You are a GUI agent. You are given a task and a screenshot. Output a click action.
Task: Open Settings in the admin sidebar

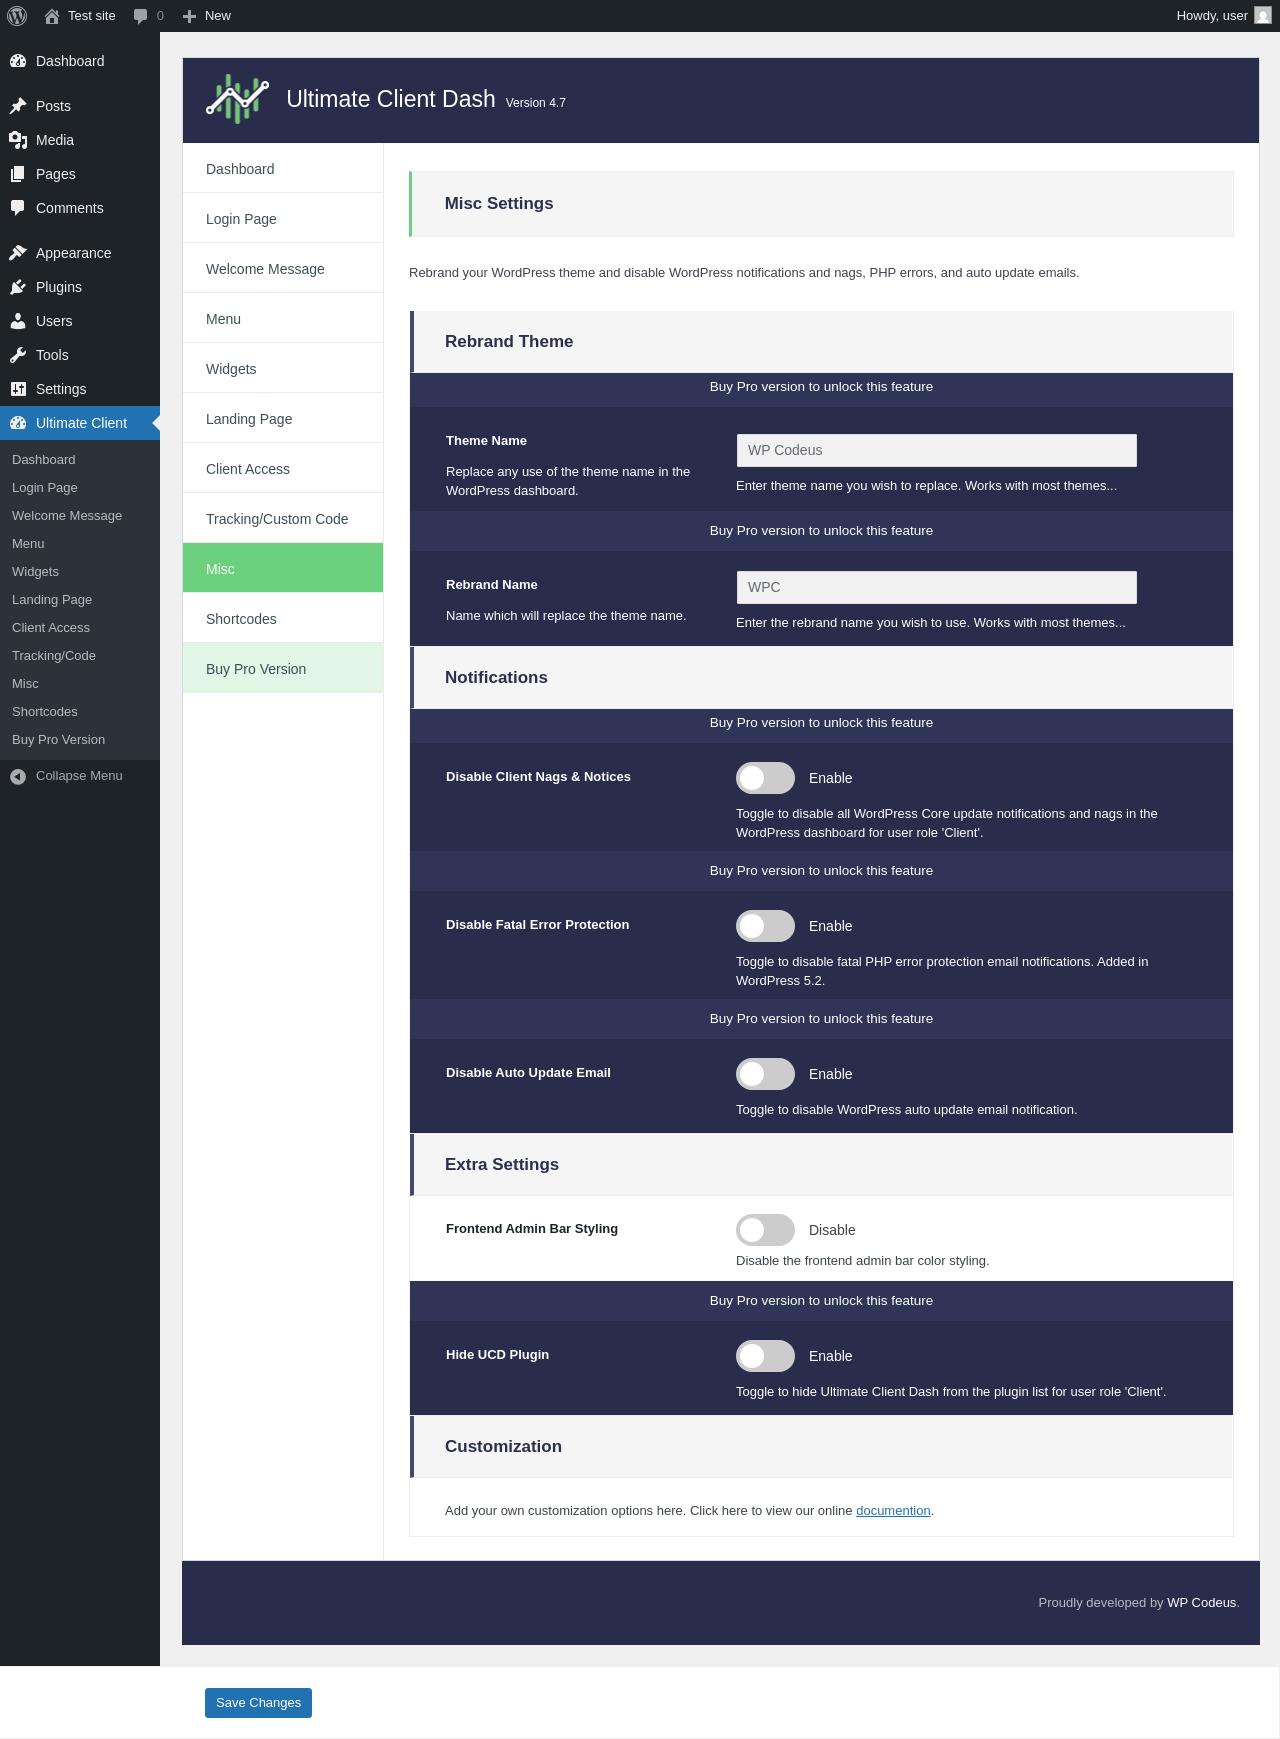pyautogui.click(x=80, y=389)
